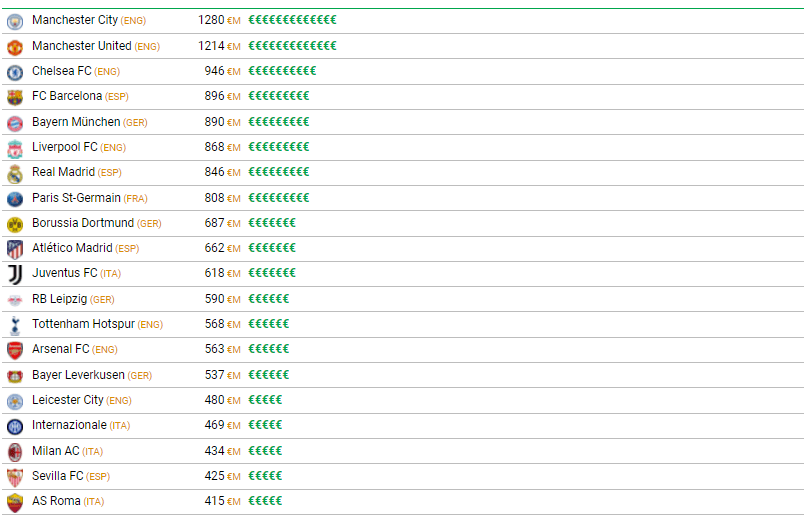Open the FC Barcelona team link
Viewport: 804px width, 516px height.
coord(67,96)
